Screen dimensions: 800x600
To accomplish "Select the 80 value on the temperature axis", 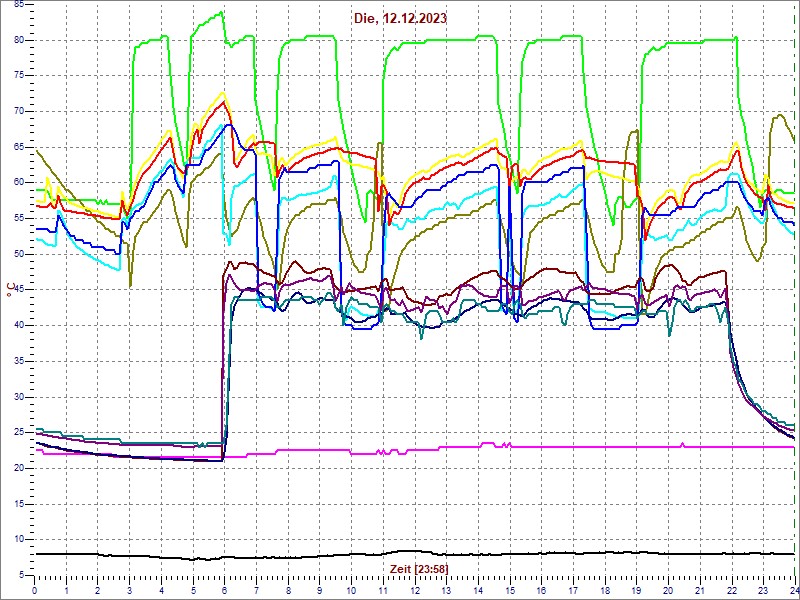I will 19,40.
